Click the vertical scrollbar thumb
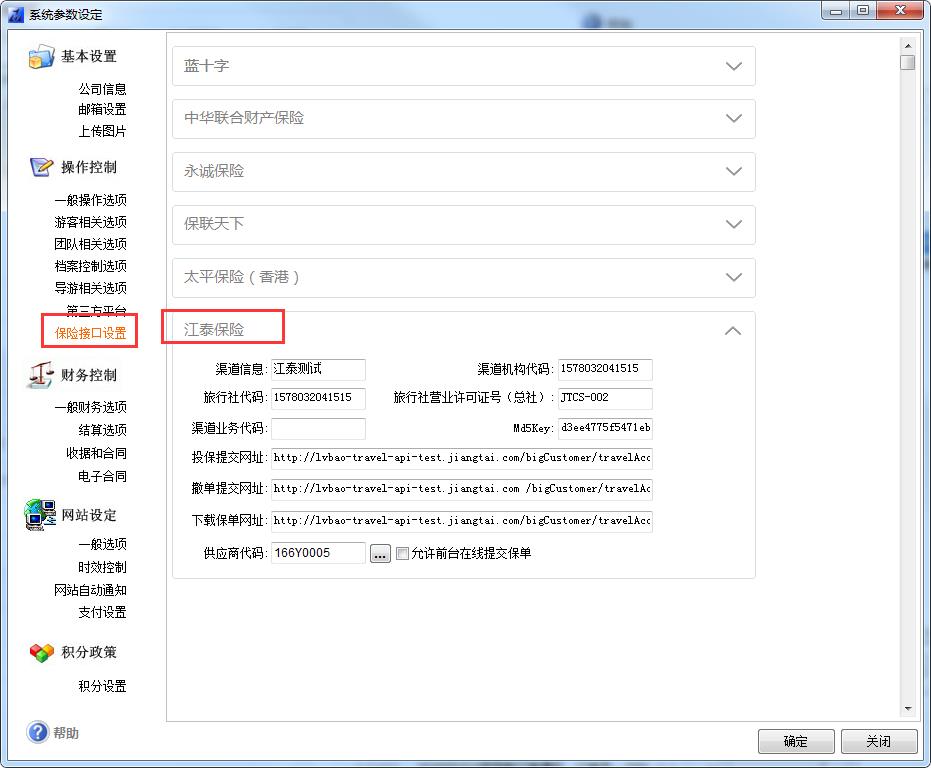This screenshot has height=768, width=931. click(x=907, y=62)
